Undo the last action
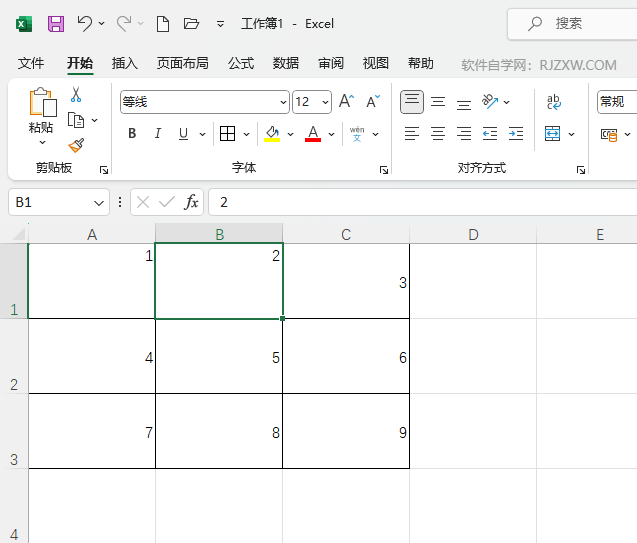637x543 pixels. 84,23
